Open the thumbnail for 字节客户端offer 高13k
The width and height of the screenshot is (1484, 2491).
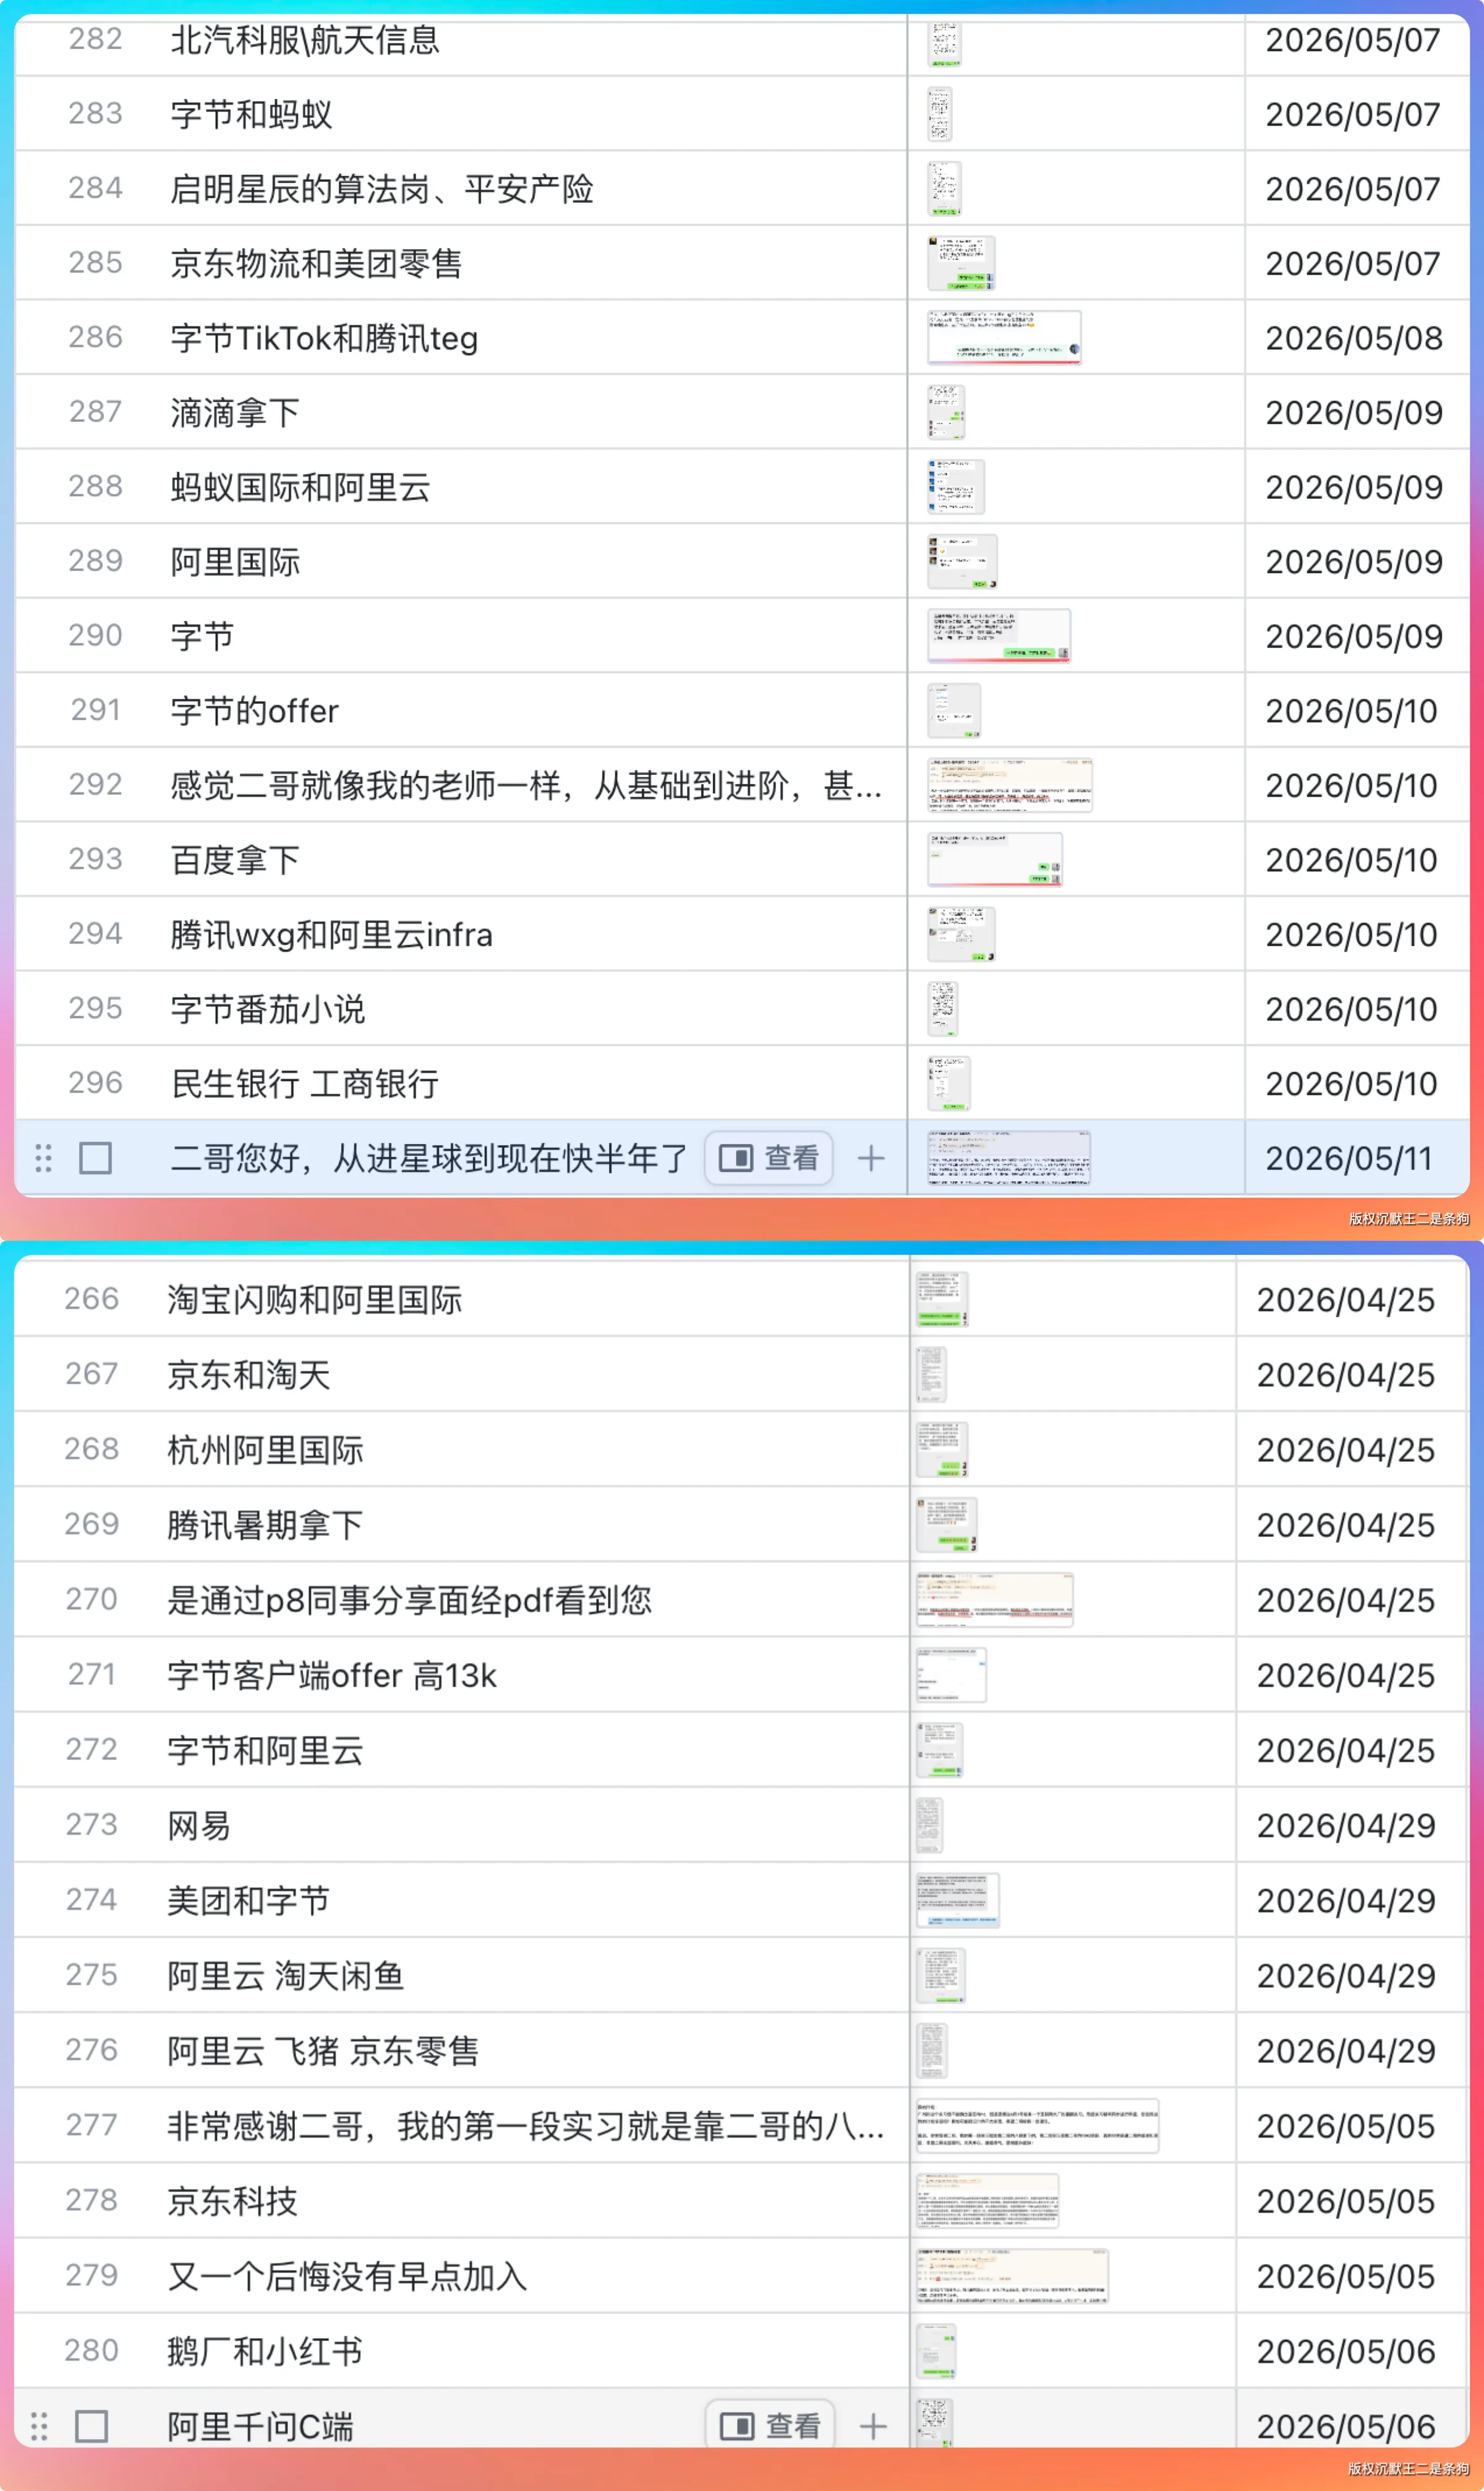[x=951, y=1675]
